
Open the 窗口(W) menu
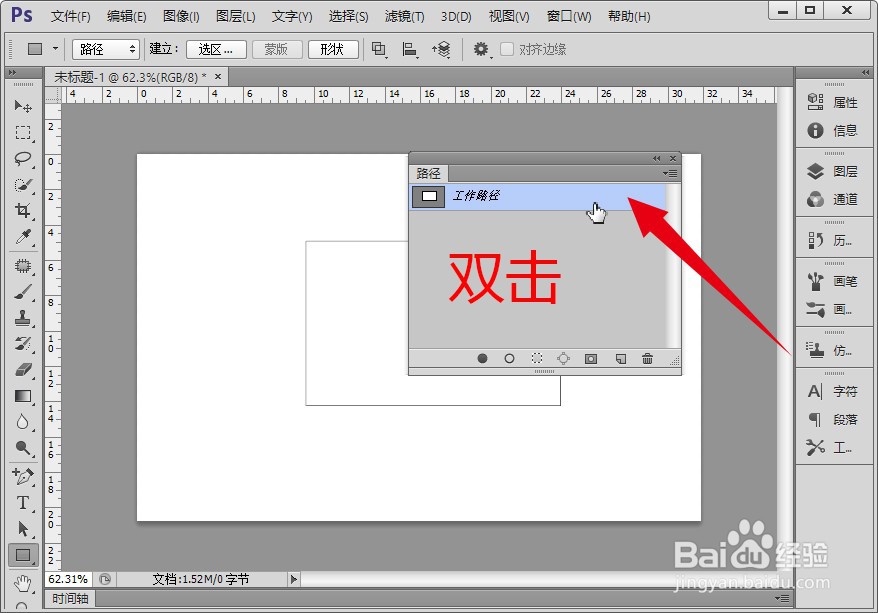pyautogui.click(x=569, y=16)
